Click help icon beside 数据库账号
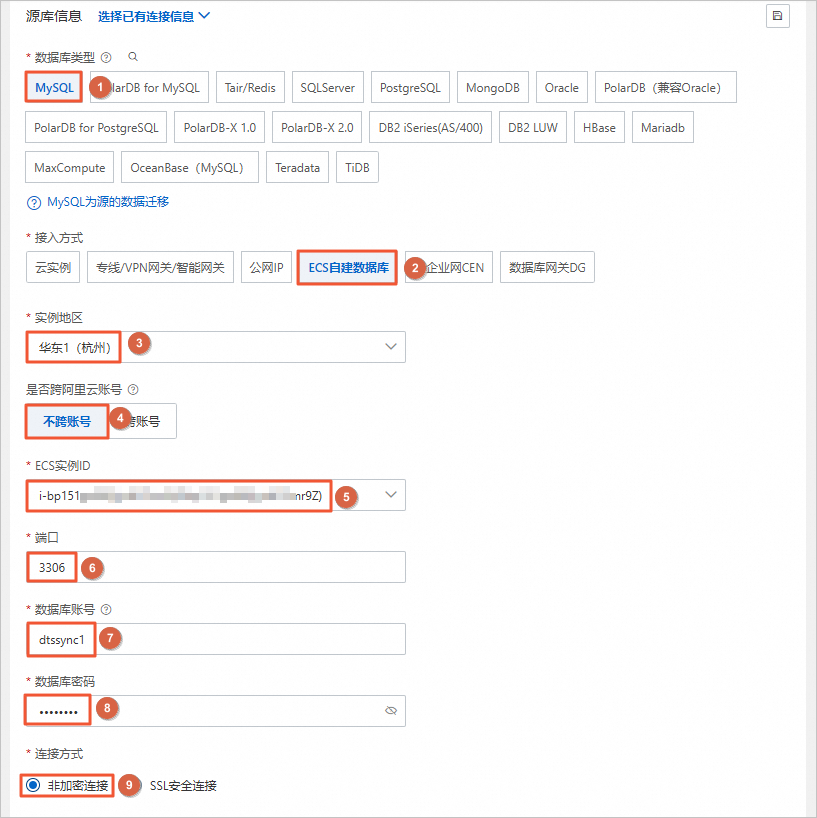The width and height of the screenshot is (817, 818). pyautogui.click(x=106, y=609)
